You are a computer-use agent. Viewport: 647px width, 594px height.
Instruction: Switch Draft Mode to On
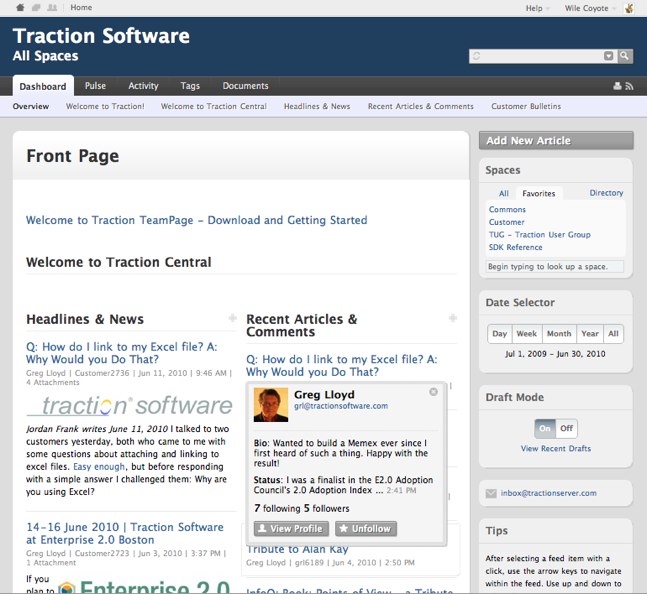click(545, 428)
